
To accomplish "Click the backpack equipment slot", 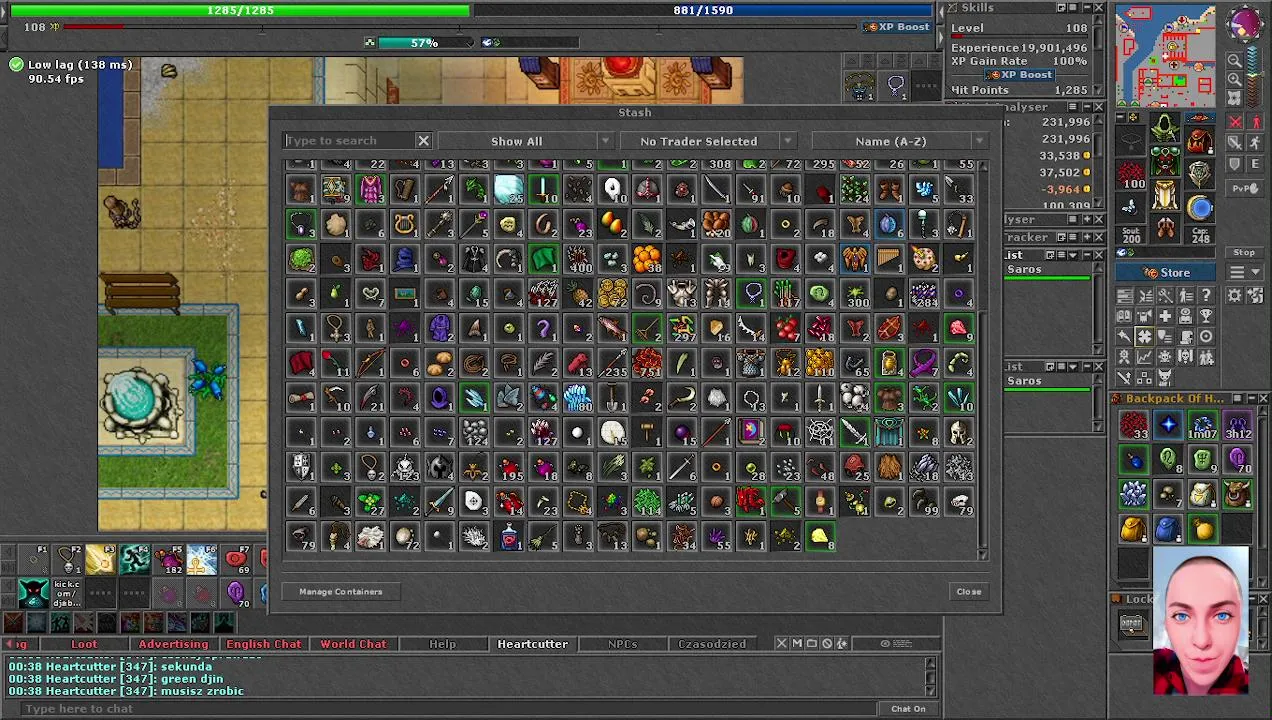I will (x=1200, y=140).
